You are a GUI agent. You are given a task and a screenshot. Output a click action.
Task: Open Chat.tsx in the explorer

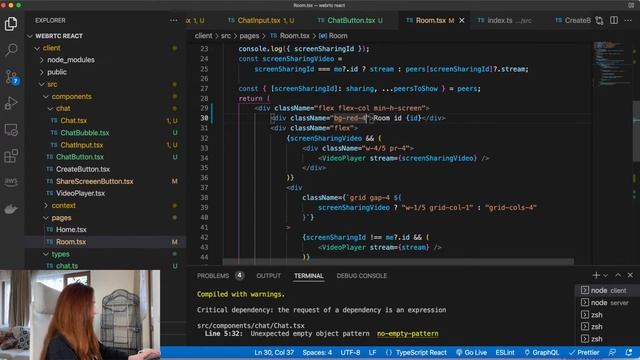coord(105,121)
